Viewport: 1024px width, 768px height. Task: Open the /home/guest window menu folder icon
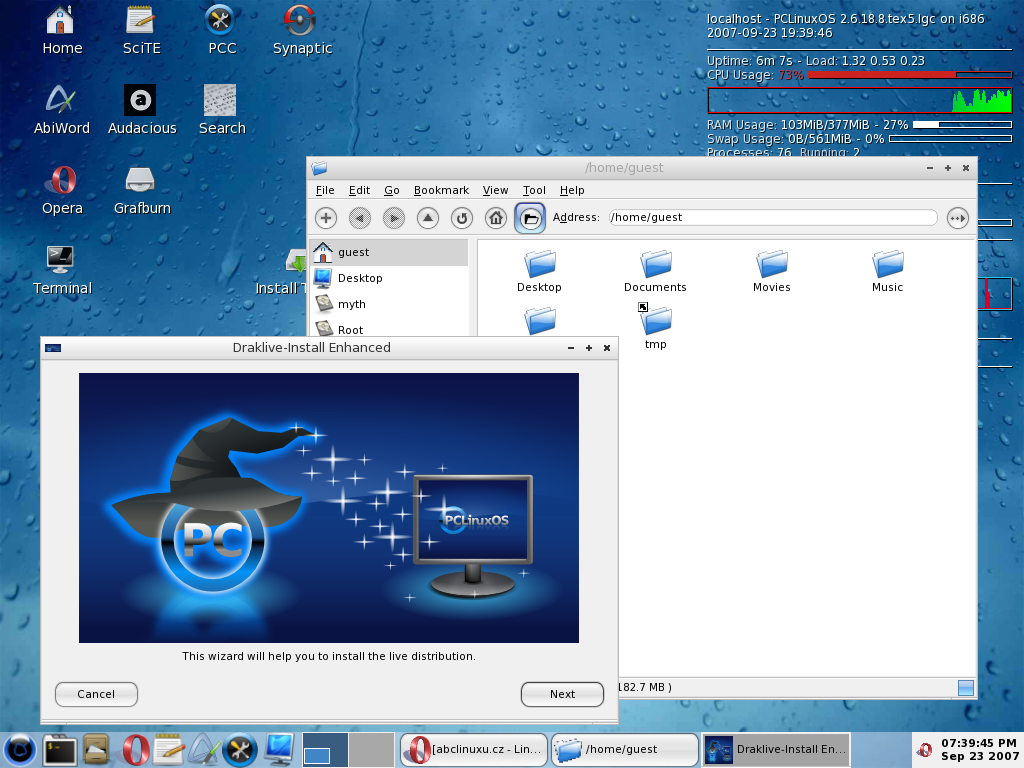[319, 168]
